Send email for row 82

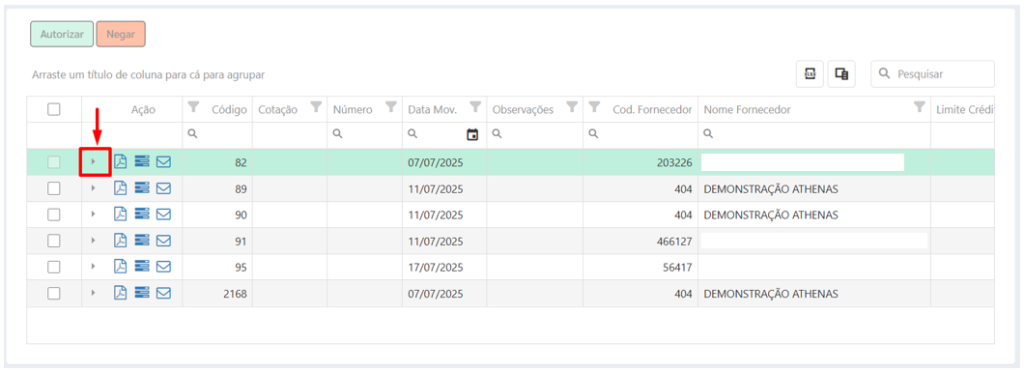point(163,161)
